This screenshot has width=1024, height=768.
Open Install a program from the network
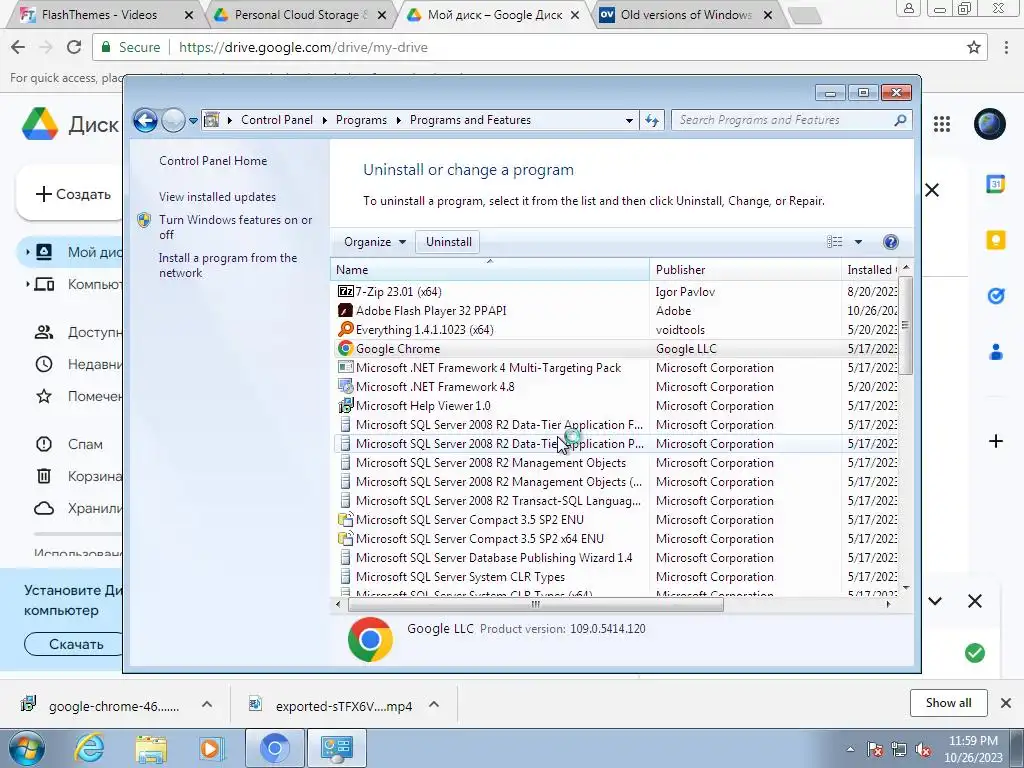coord(228,265)
